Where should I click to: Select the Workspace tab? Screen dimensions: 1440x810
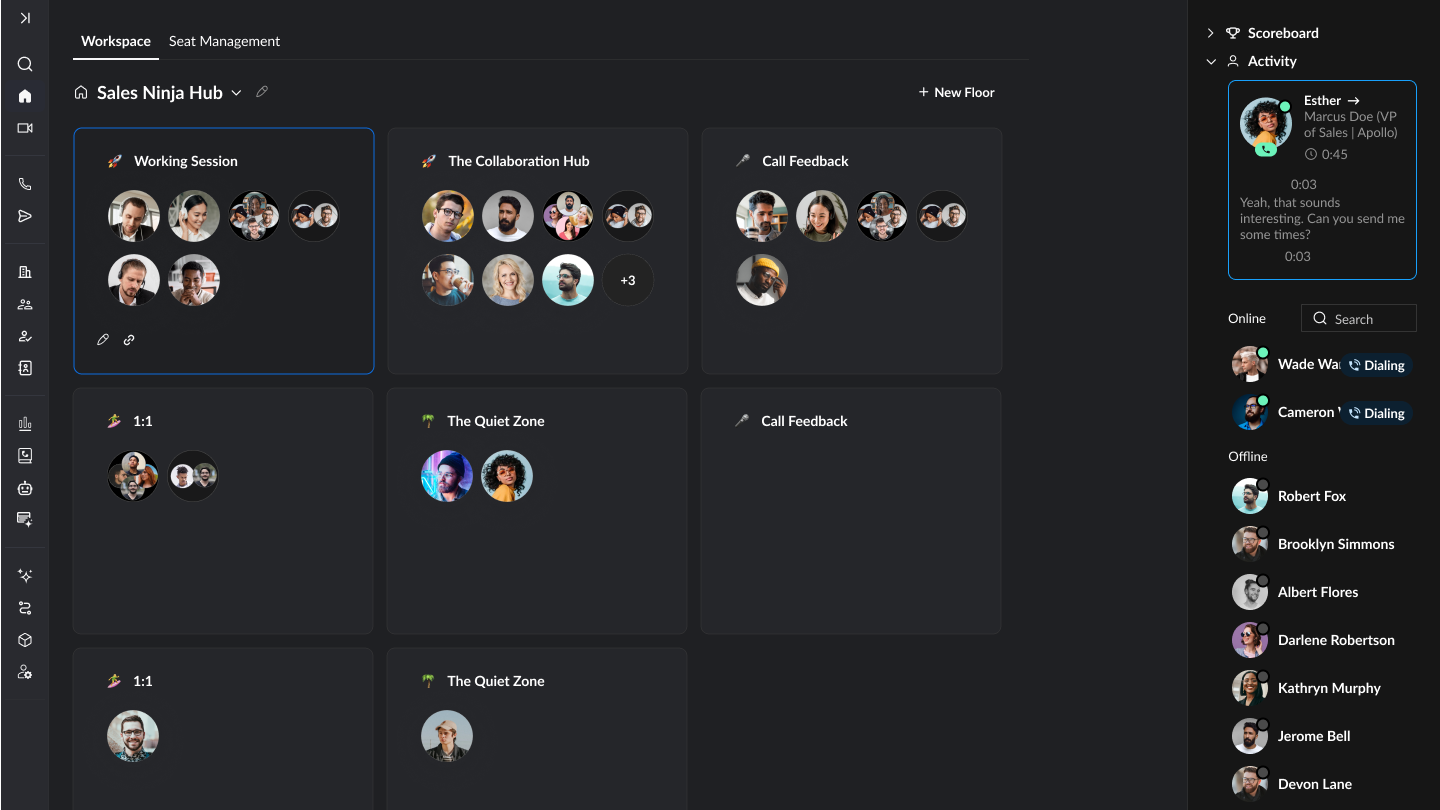pos(116,41)
